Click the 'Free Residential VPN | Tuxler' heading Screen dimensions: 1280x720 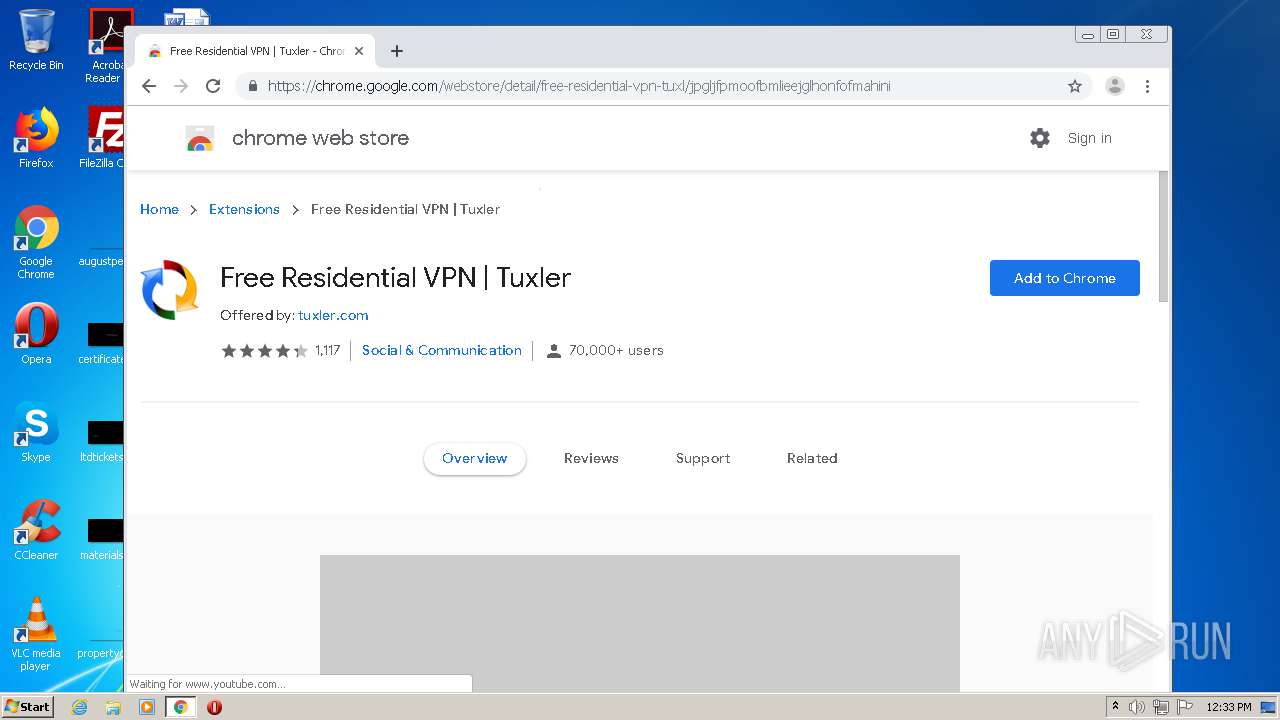pos(396,277)
